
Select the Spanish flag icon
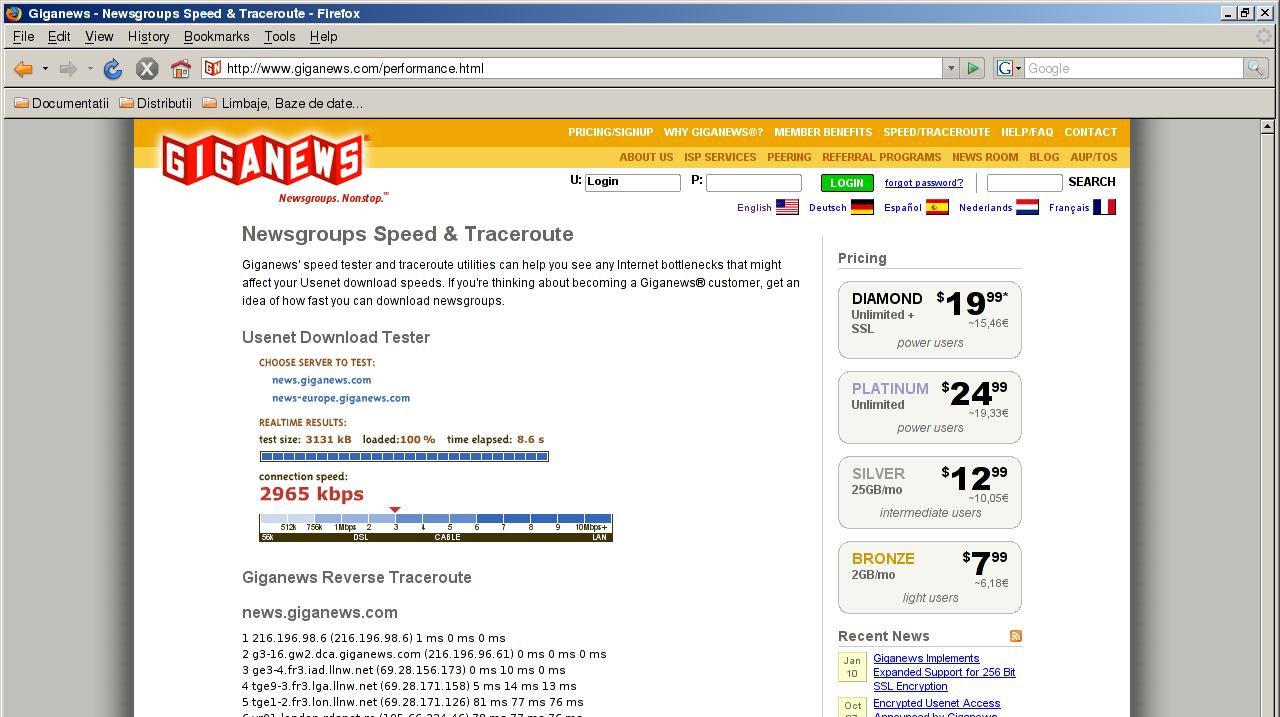click(x=937, y=207)
